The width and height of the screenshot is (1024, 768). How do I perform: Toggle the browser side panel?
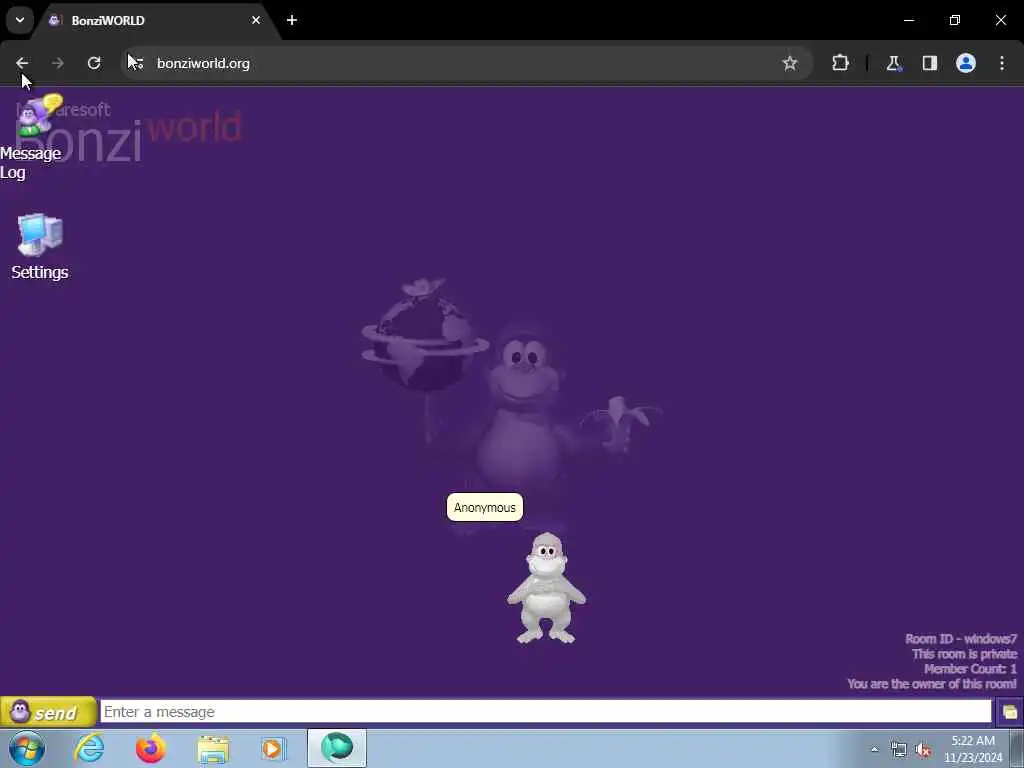(929, 63)
